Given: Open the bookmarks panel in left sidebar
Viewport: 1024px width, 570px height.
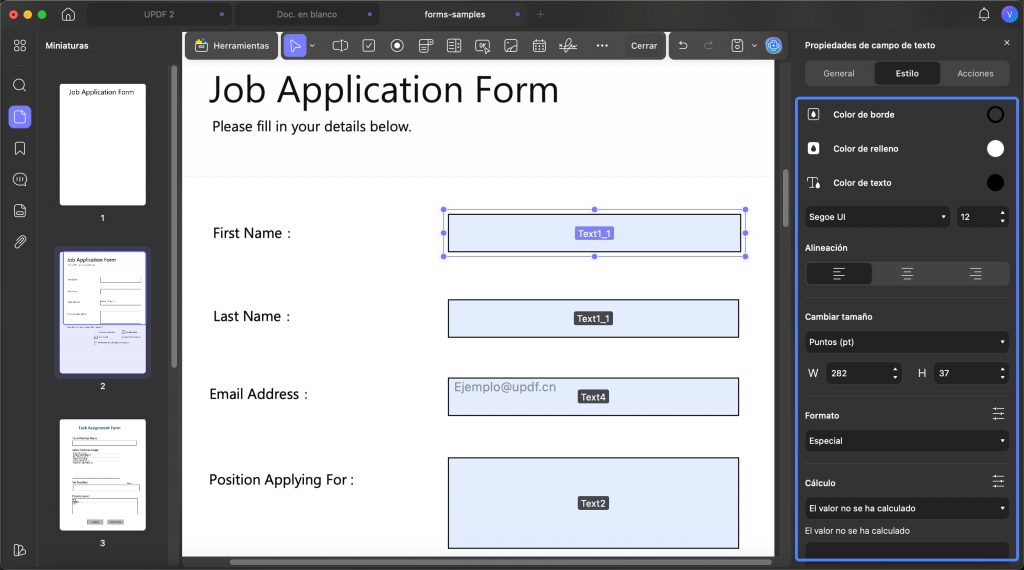Looking at the screenshot, I should 20,148.
